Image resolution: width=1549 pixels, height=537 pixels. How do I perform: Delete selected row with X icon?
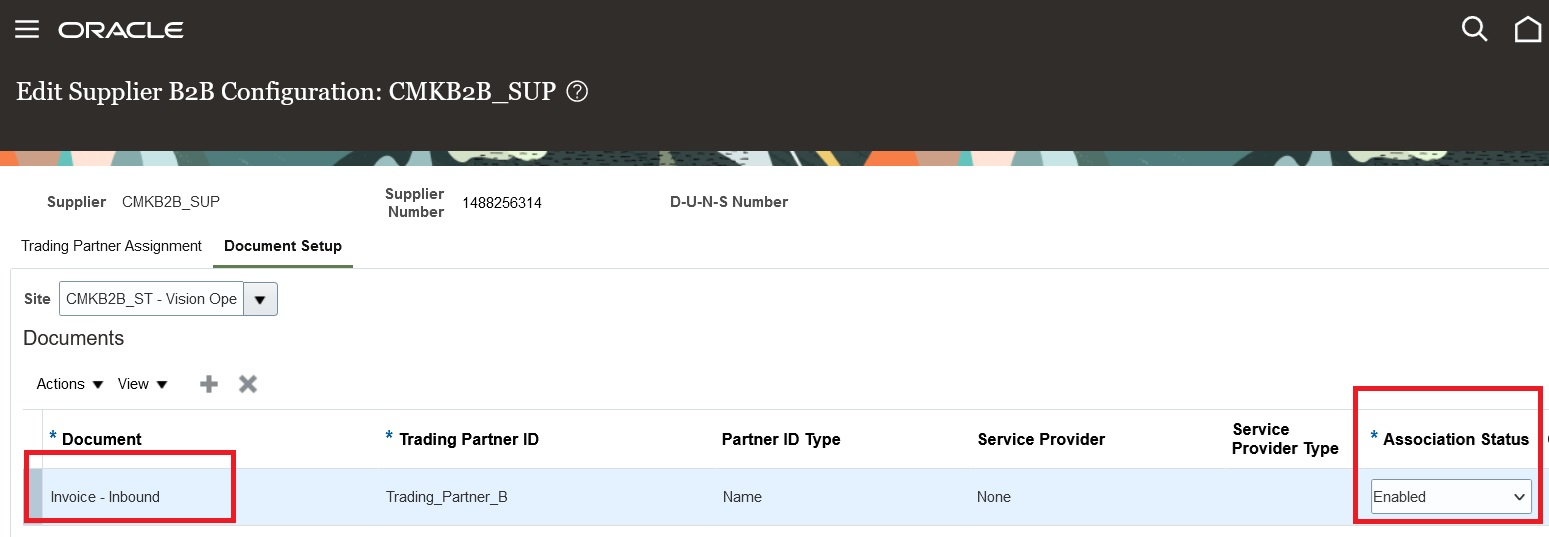click(x=248, y=384)
